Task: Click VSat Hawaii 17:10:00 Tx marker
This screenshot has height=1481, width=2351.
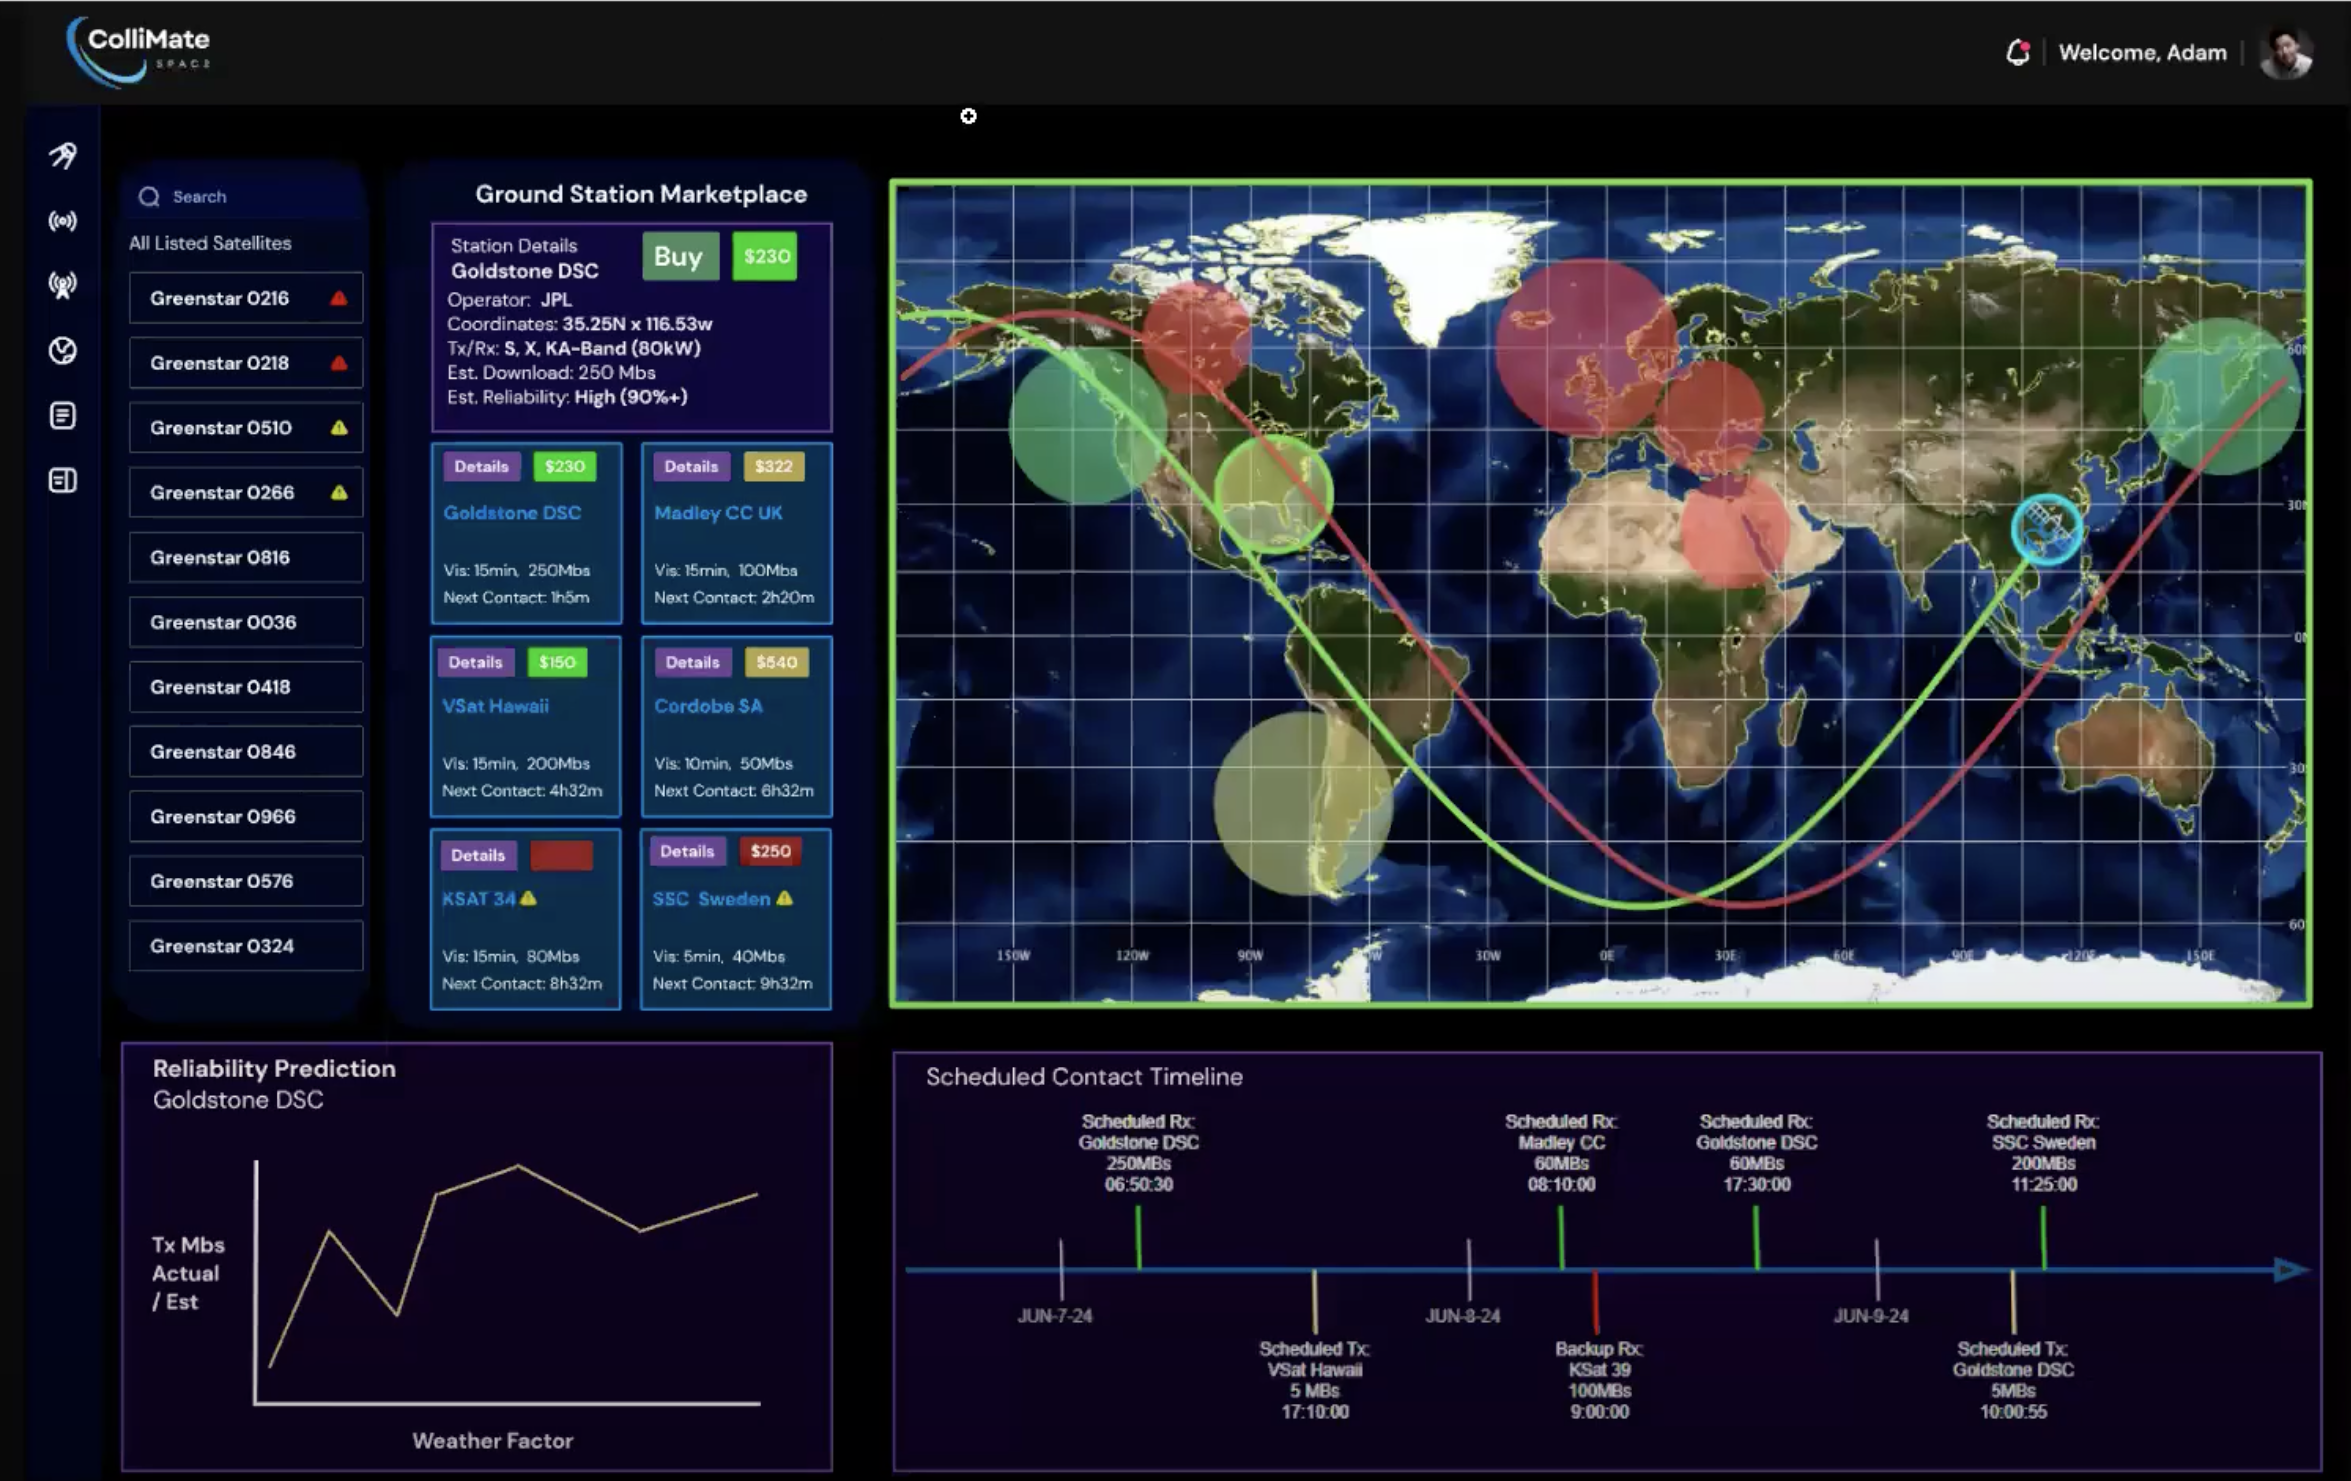Action: tap(1314, 1301)
